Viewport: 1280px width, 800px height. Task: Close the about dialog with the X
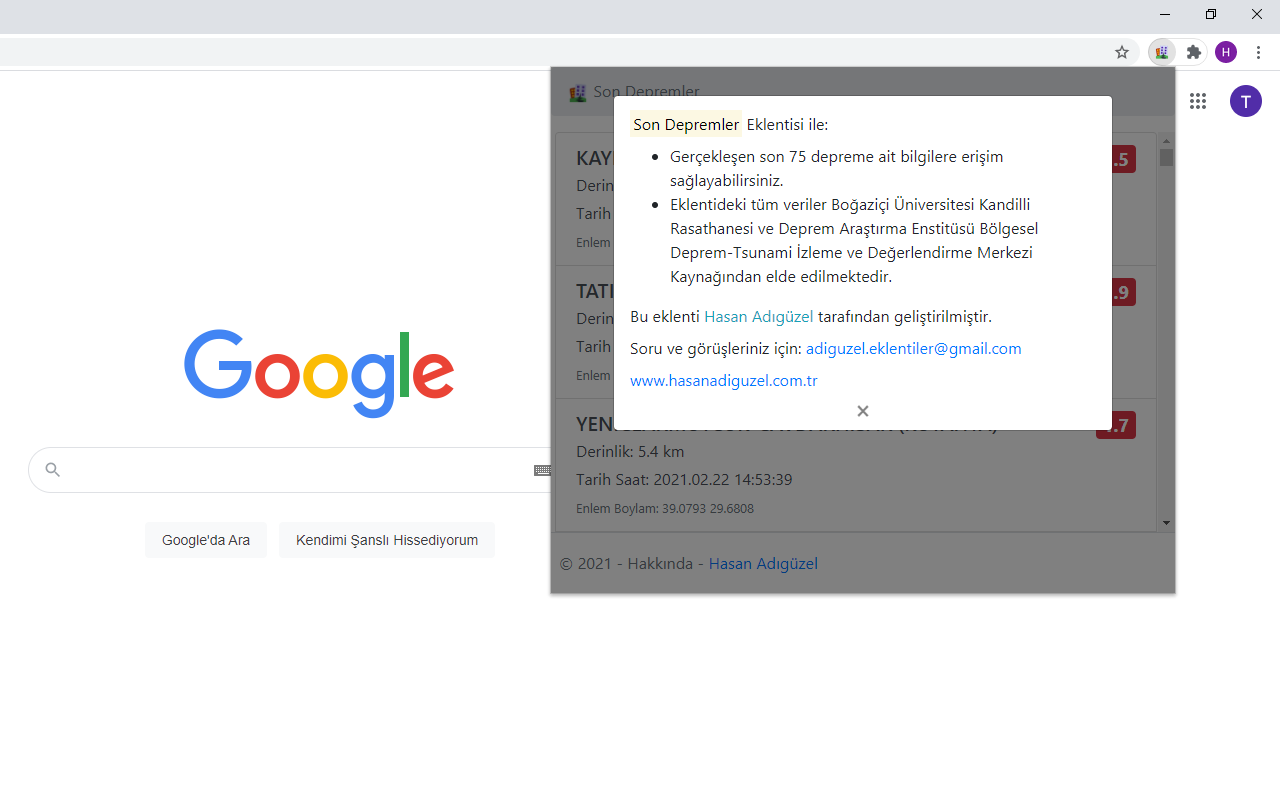(x=863, y=411)
